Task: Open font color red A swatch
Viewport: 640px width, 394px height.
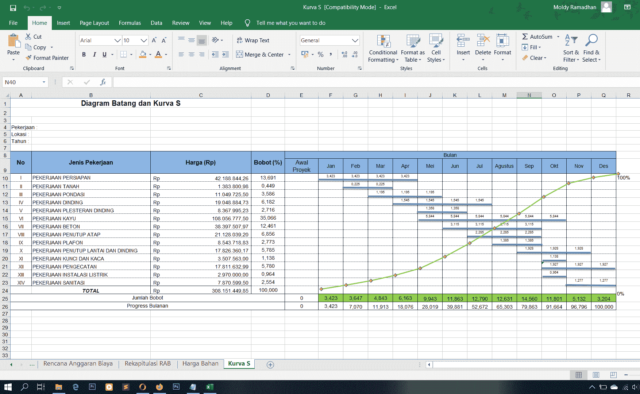Action: [158, 54]
